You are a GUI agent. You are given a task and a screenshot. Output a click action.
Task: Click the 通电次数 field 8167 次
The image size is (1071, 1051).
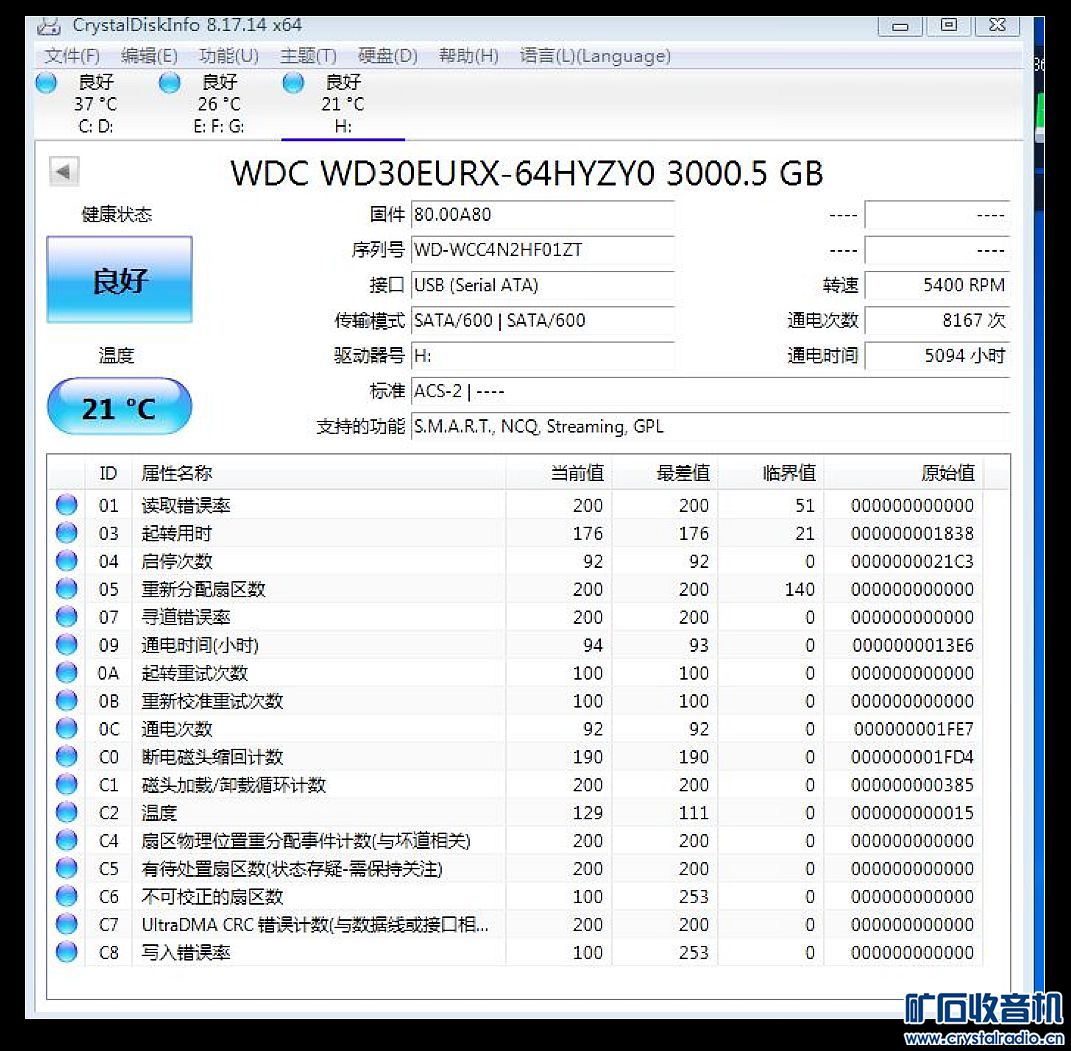[x=937, y=320]
